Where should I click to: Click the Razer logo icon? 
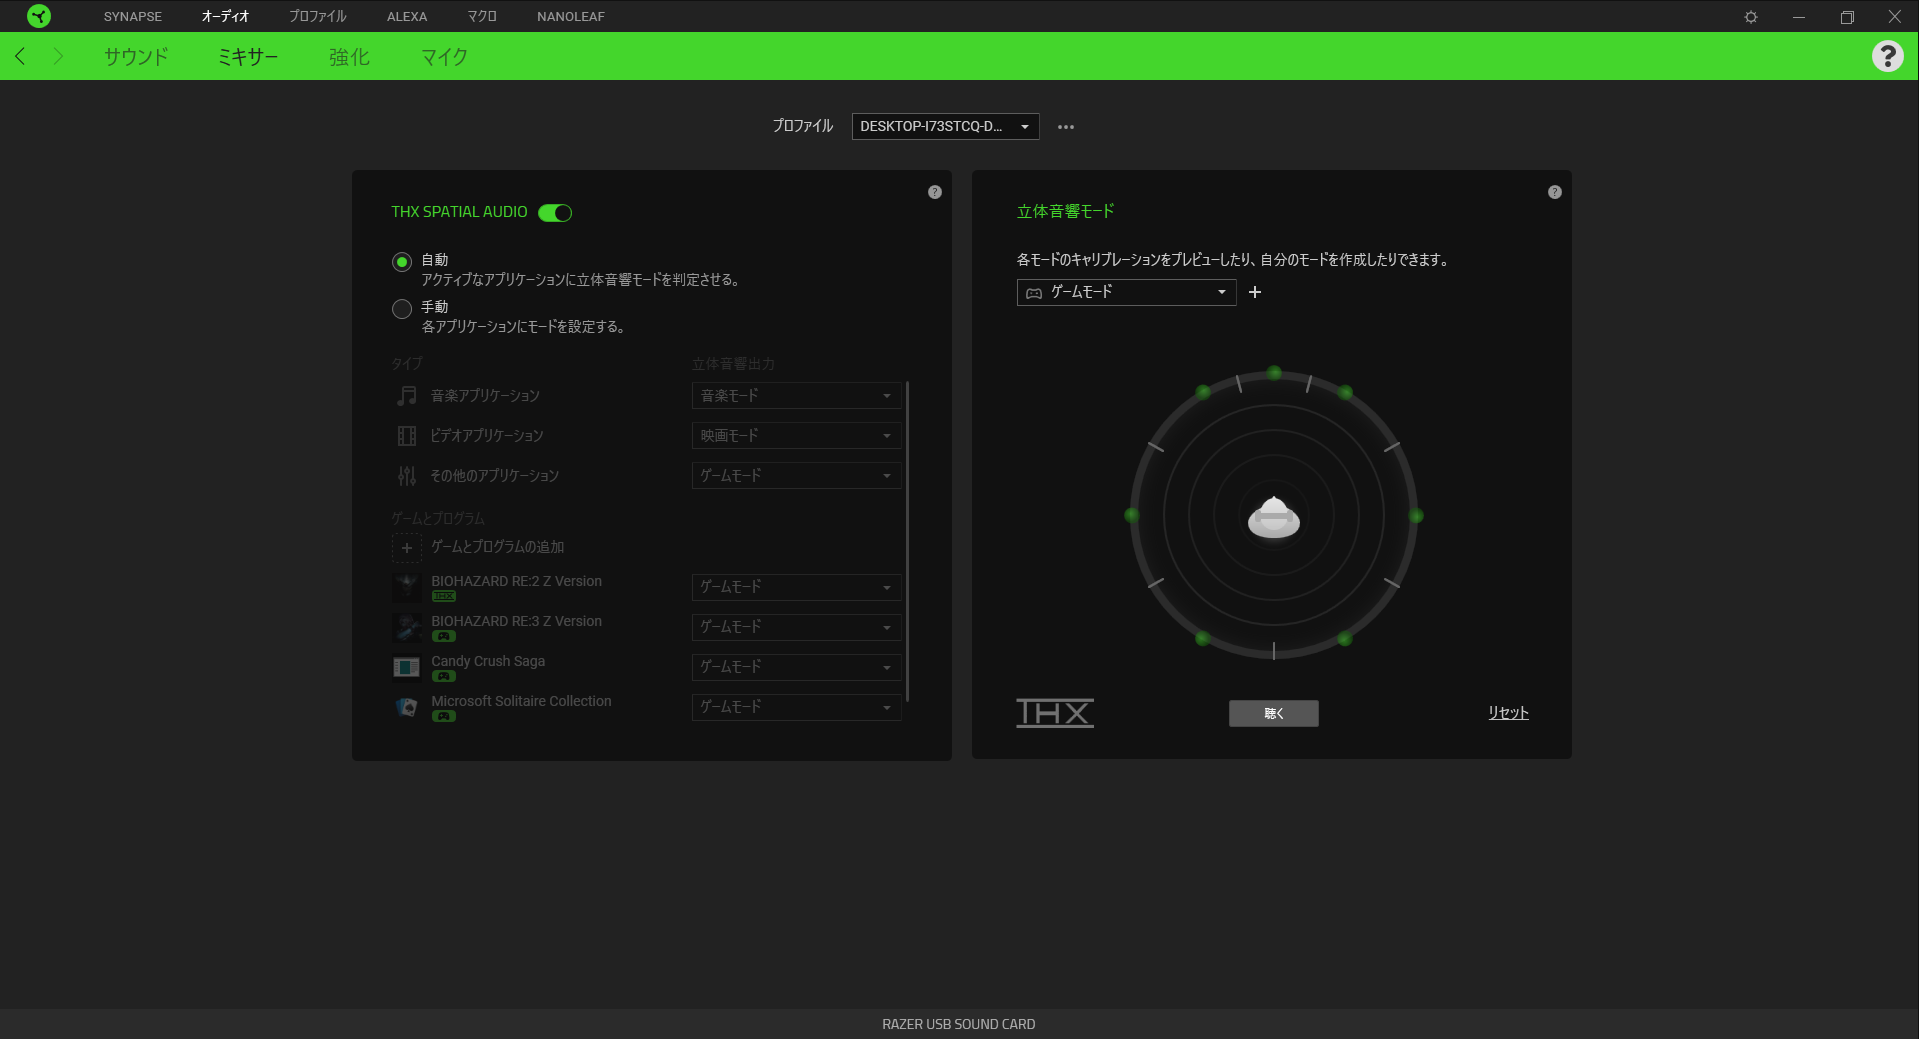pos(39,16)
